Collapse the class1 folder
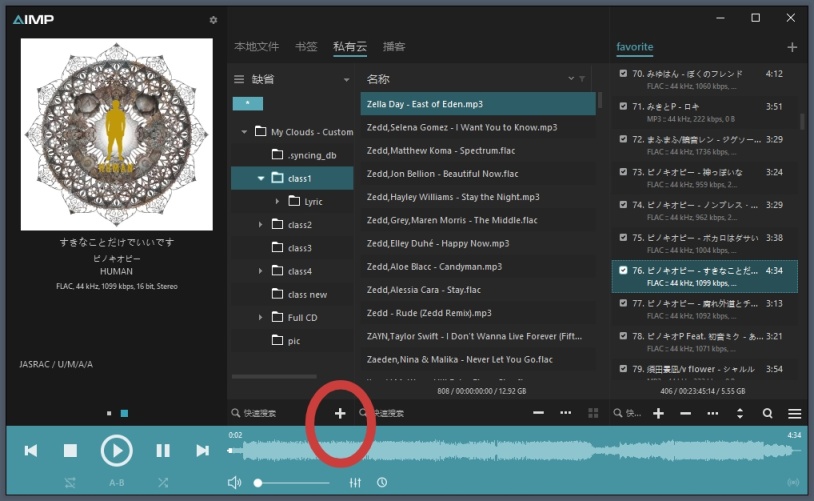The height and width of the screenshot is (501, 814). click(x=261, y=178)
